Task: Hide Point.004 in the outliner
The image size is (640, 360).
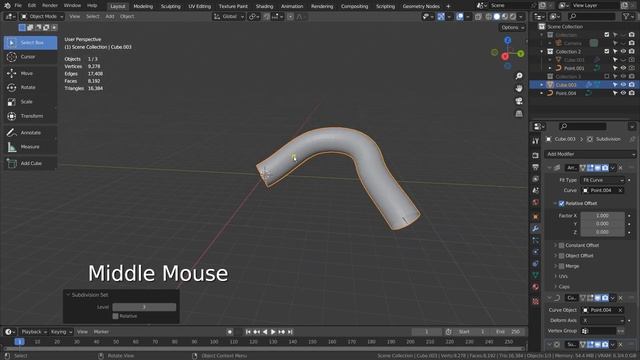Action: pos(623,93)
